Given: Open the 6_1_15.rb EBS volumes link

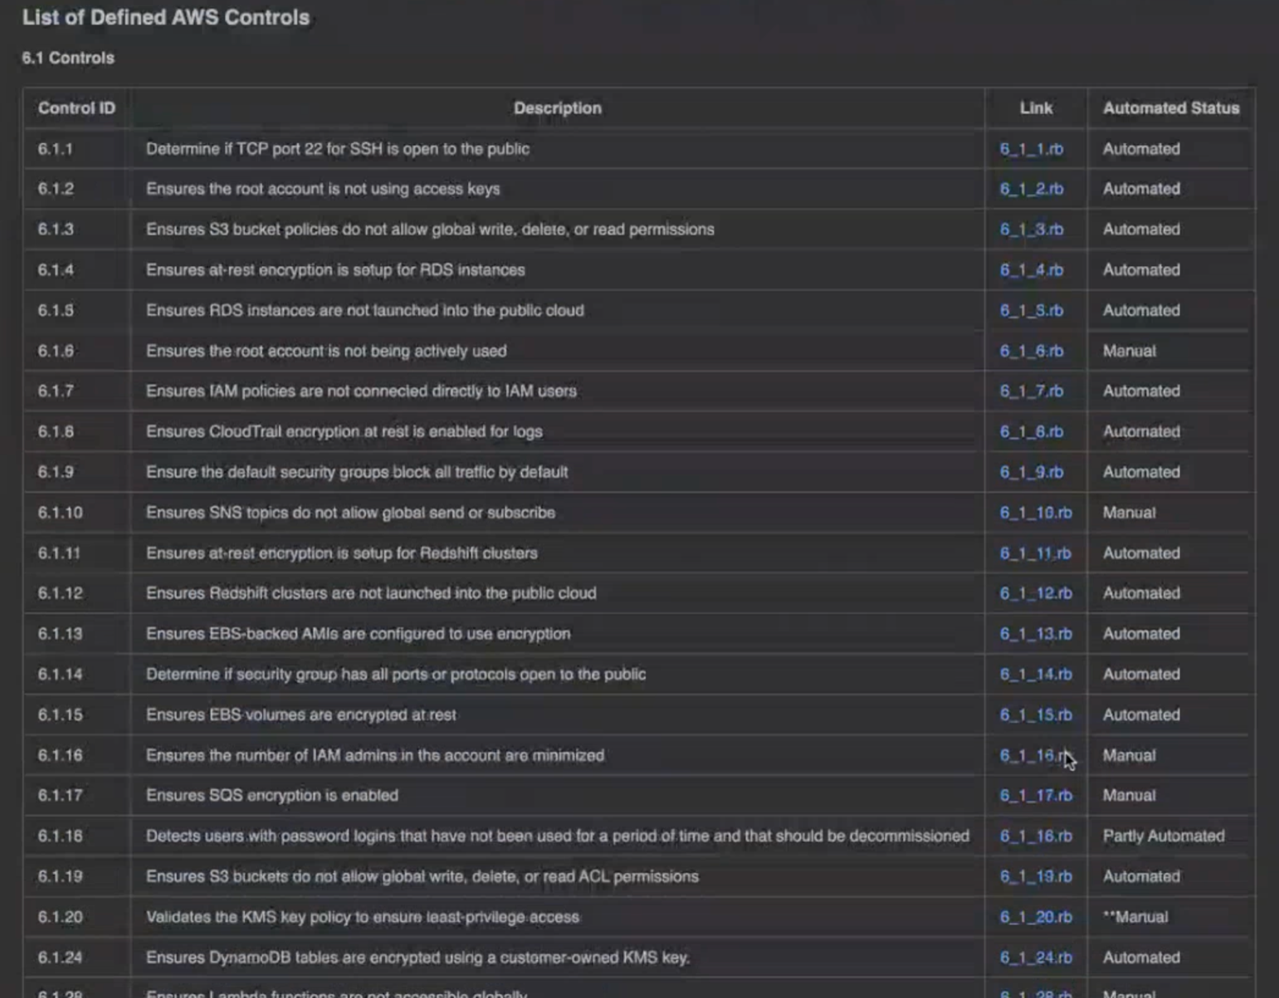Looking at the screenshot, I should (1035, 715).
